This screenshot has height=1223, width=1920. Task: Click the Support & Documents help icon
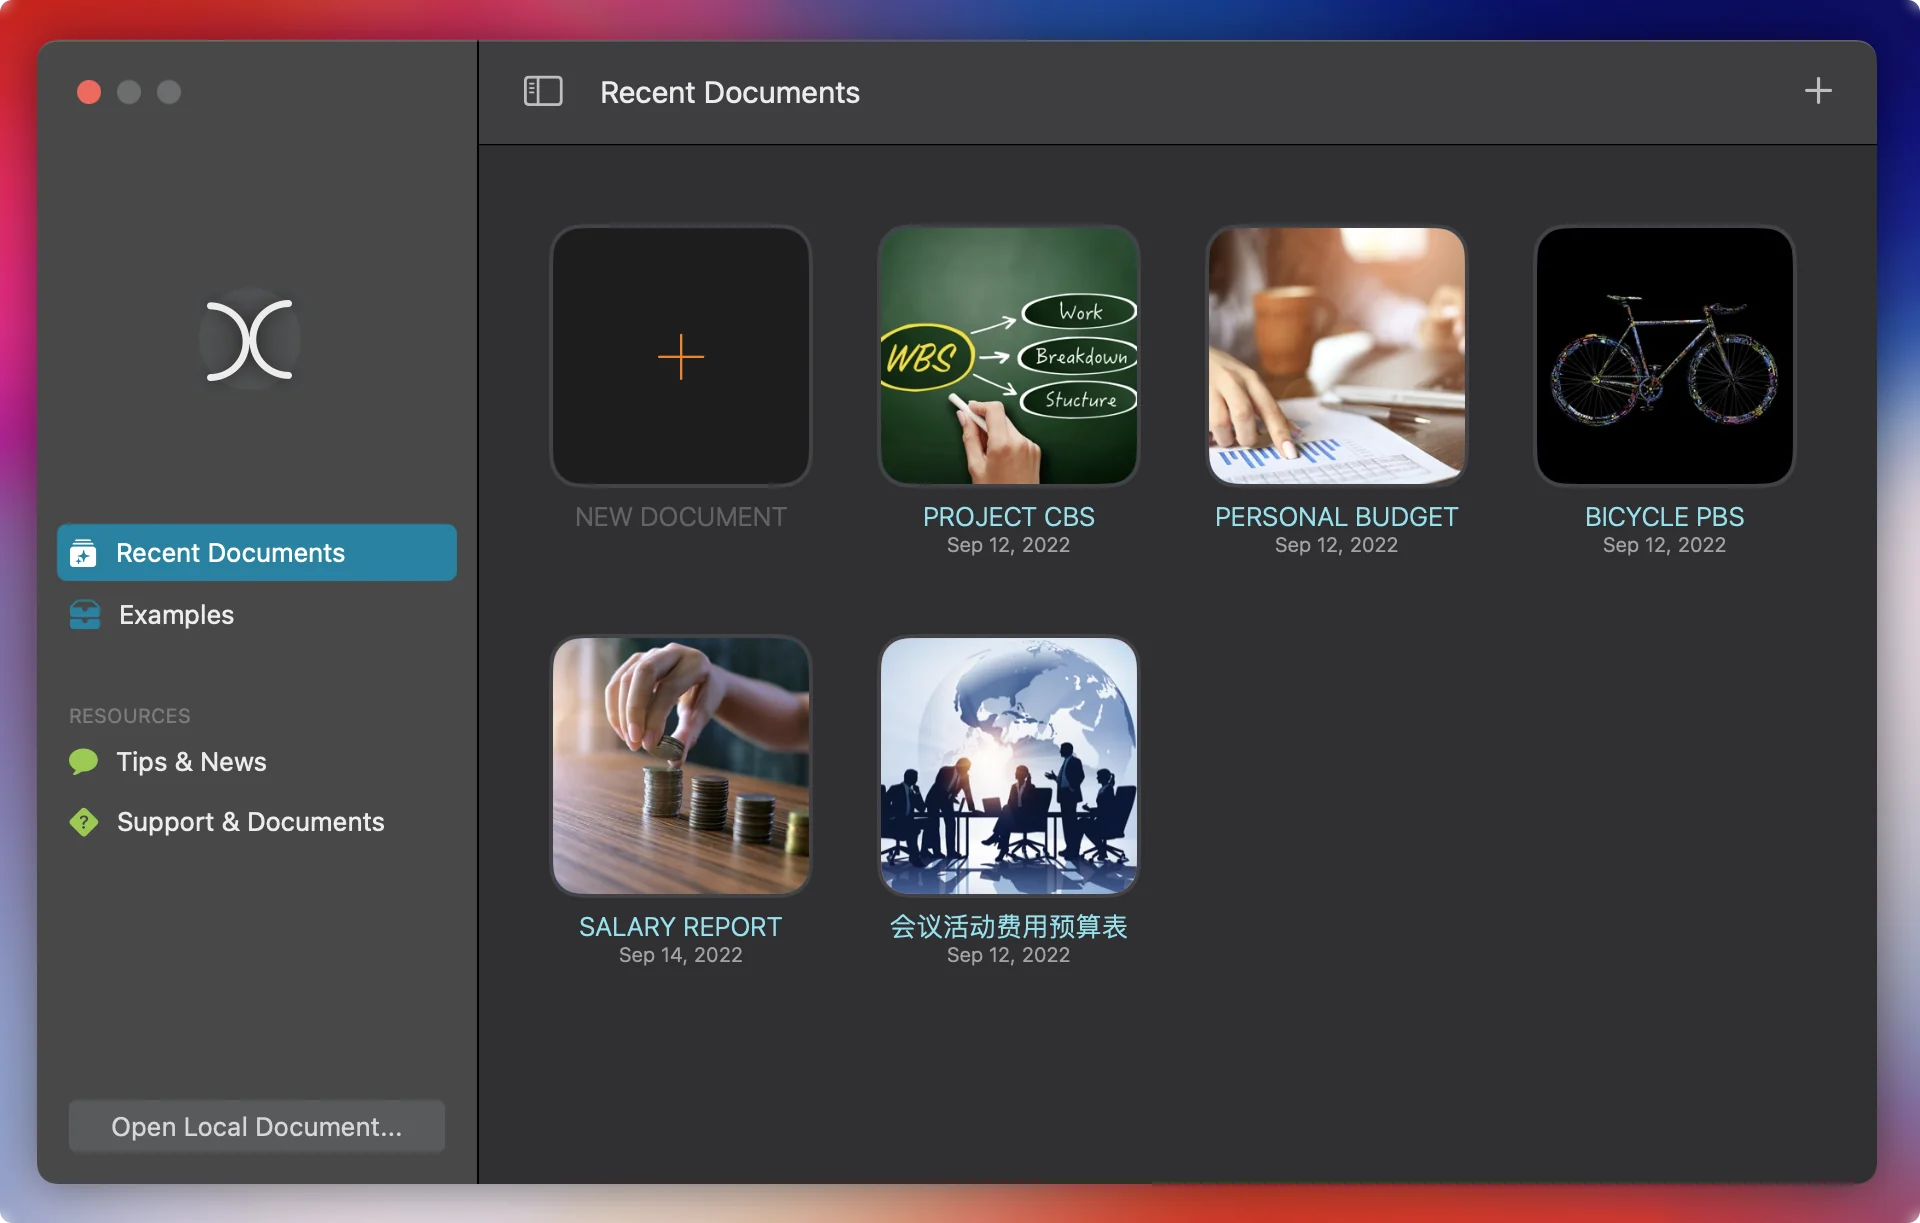click(x=84, y=822)
